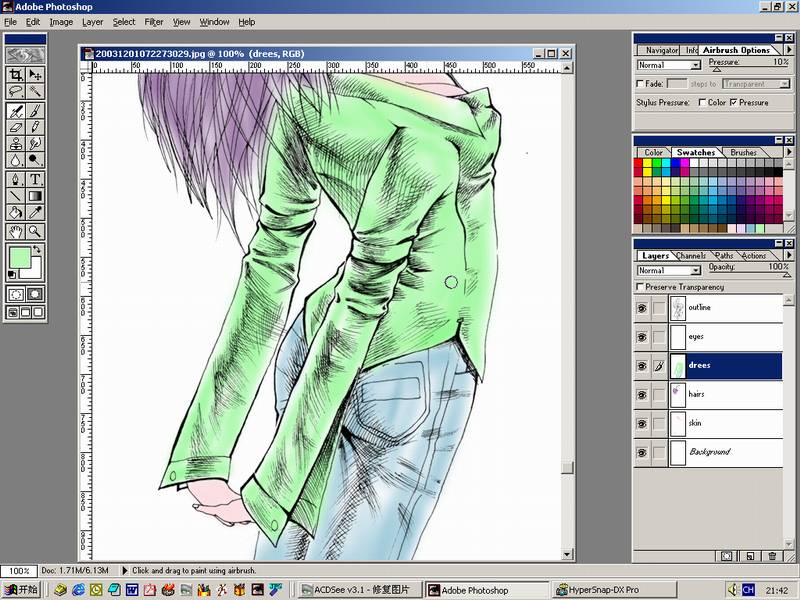Select the Blur (water drop) tool
Image resolution: width=800 pixels, height=600 pixels.
click(x=16, y=160)
